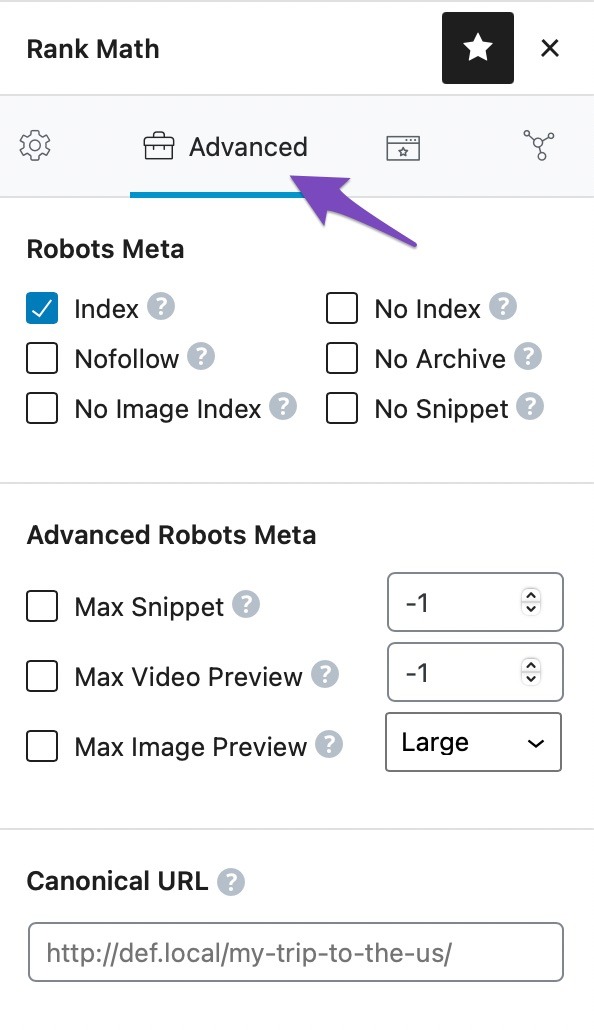Click the star rating icon in header

(477, 47)
